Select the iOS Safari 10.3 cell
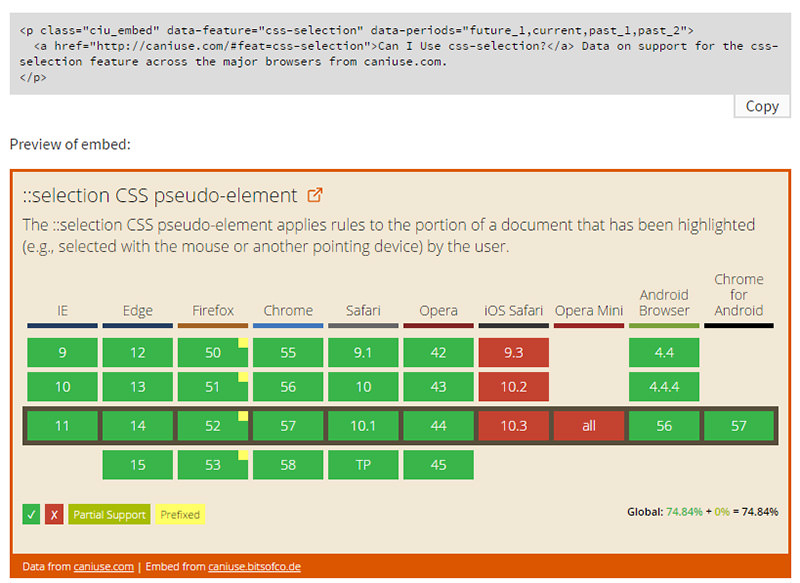 point(514,425)
